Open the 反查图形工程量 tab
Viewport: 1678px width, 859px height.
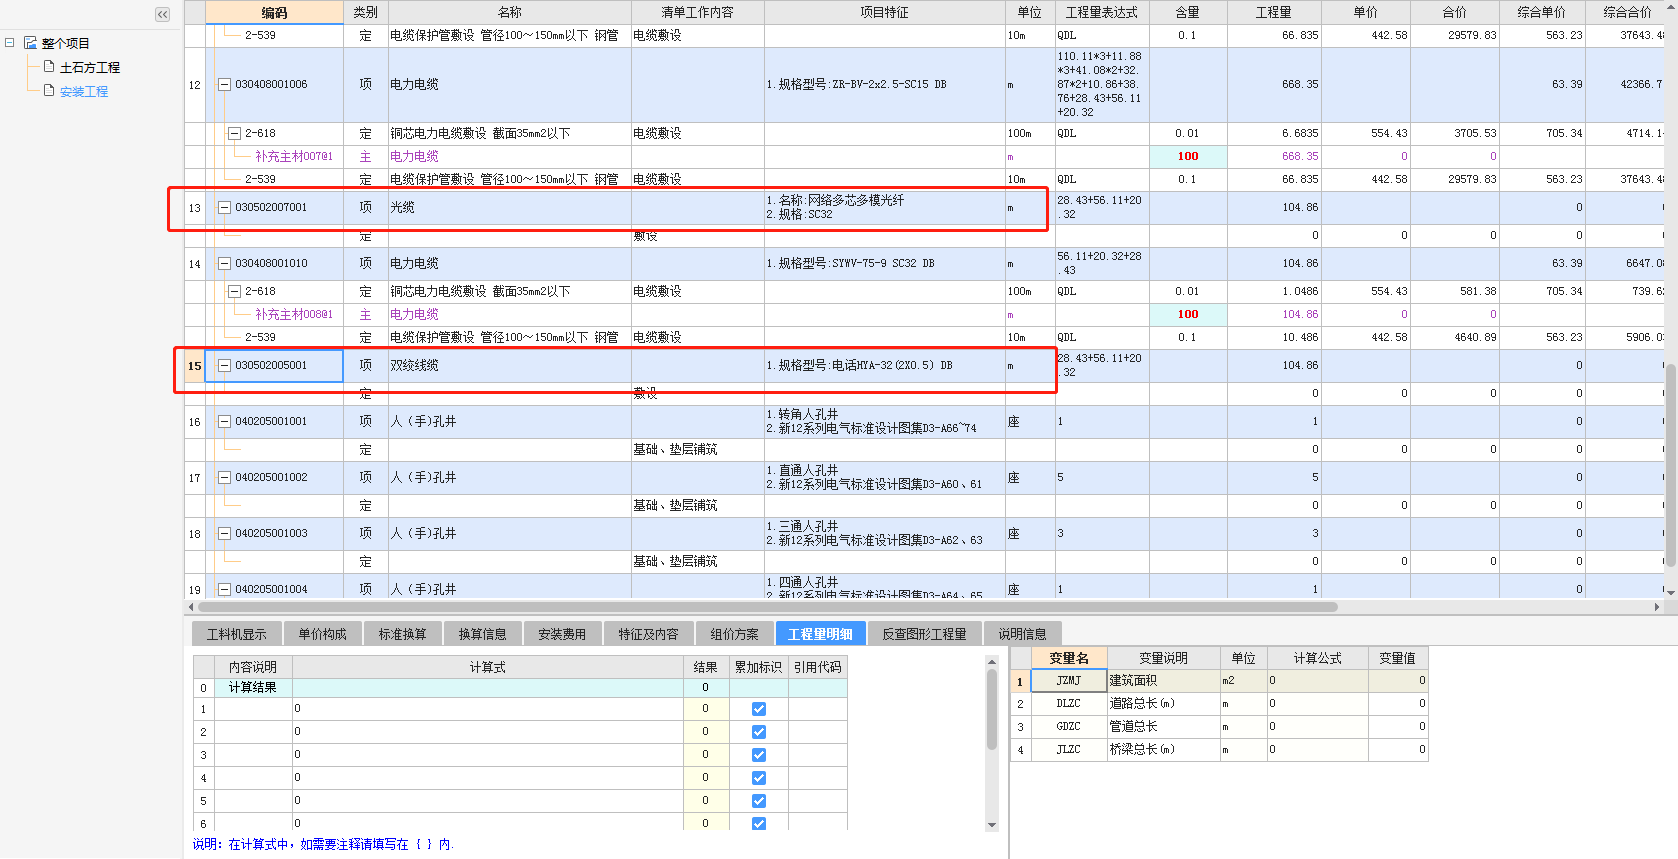[x=924, y=634]
